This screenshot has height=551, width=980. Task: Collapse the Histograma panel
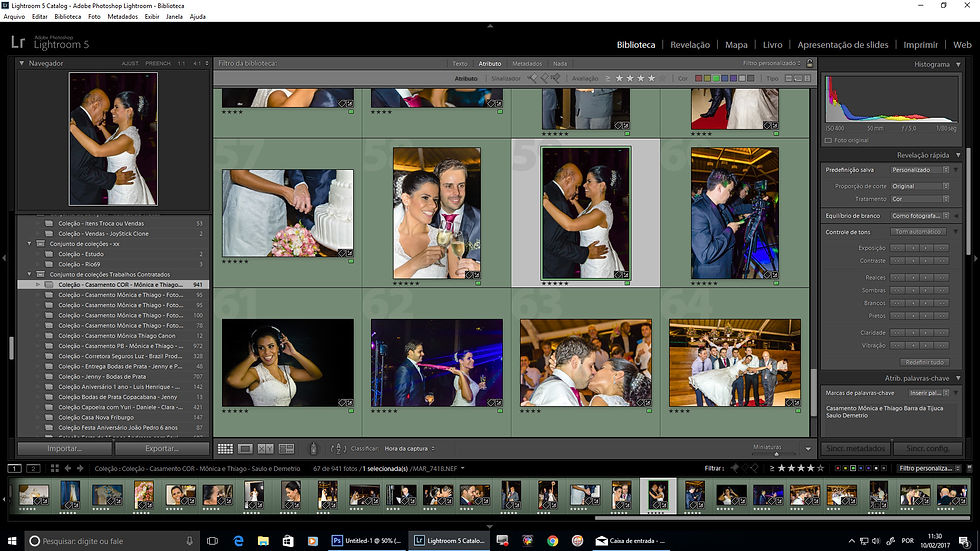click(958, 64)
